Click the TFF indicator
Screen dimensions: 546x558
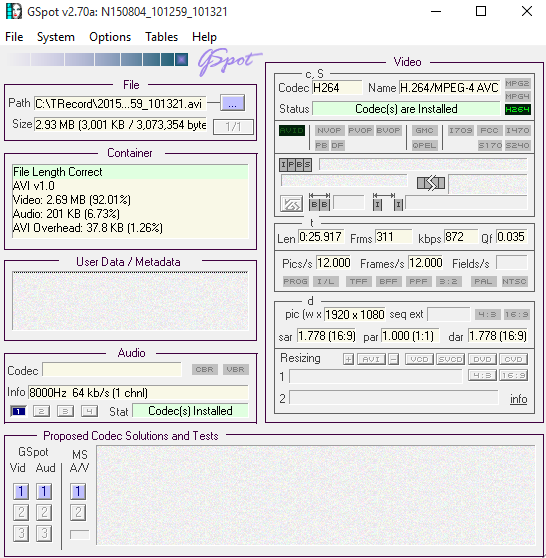[358, 281]
